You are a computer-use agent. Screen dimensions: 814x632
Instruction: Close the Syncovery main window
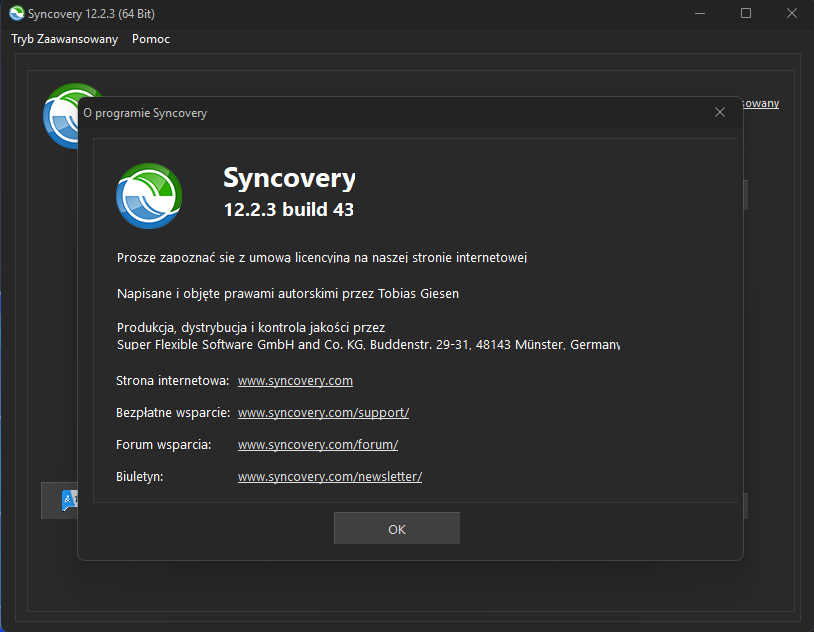pyautogui.click(x=791, y=14)
